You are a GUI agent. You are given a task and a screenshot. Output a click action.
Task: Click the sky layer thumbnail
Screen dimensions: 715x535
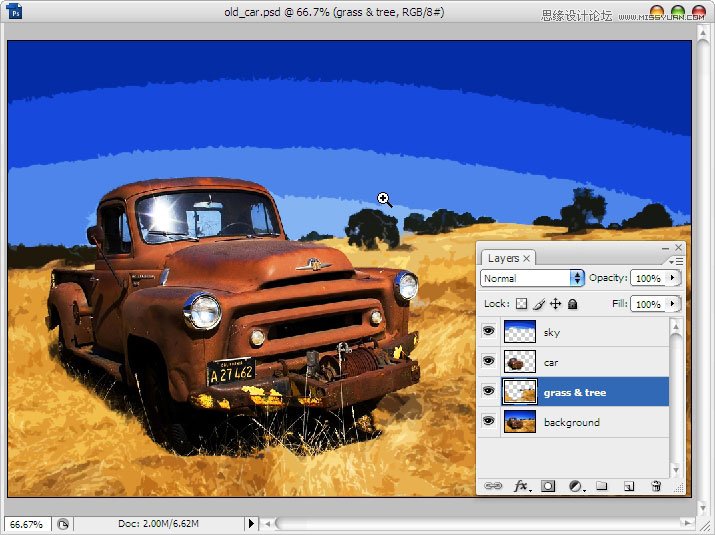tap(520, 332)
